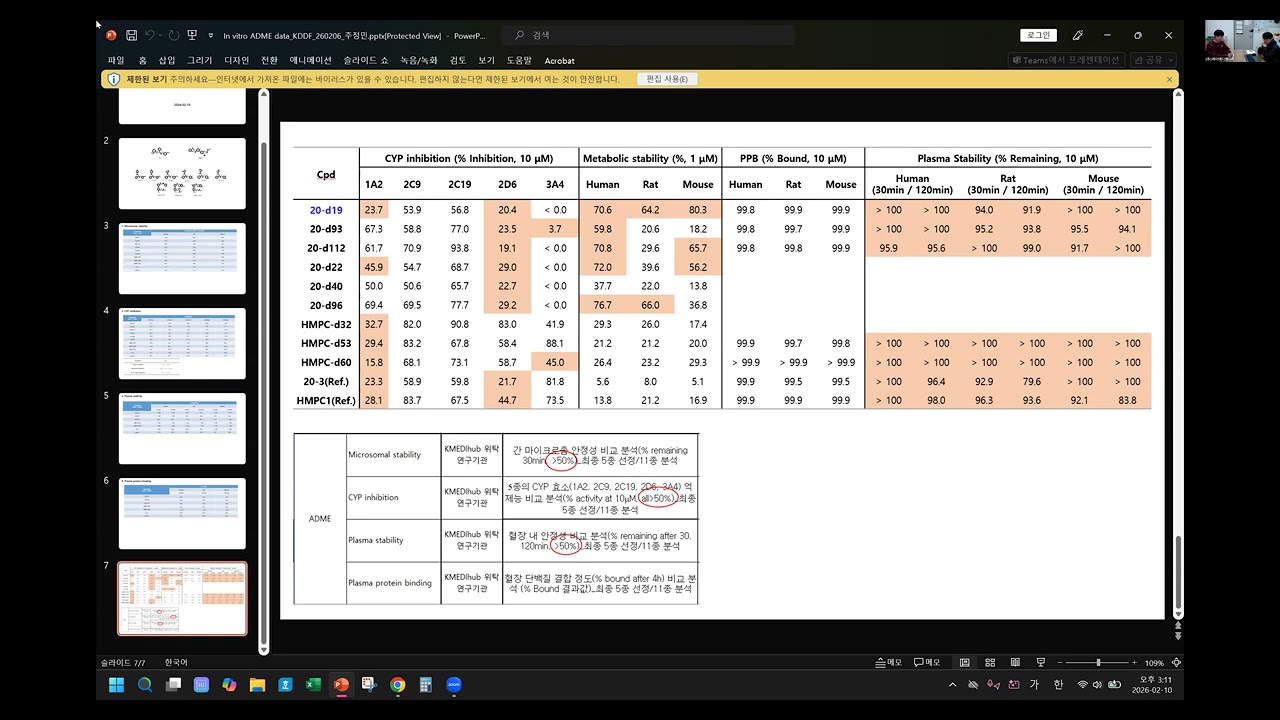Open the 슬라이드 쇼 ribbon tab
Viewport: 1280px width, 720px height.
coord(366,60)
